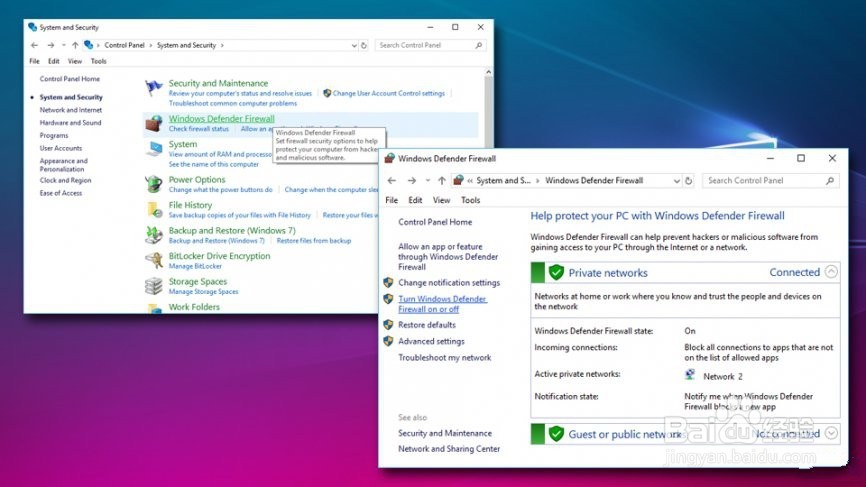Image resolution: width=866 pixels, height=487 pixels.
Task: Open recent locations dropdown in Firewall window
Action: 427,181
